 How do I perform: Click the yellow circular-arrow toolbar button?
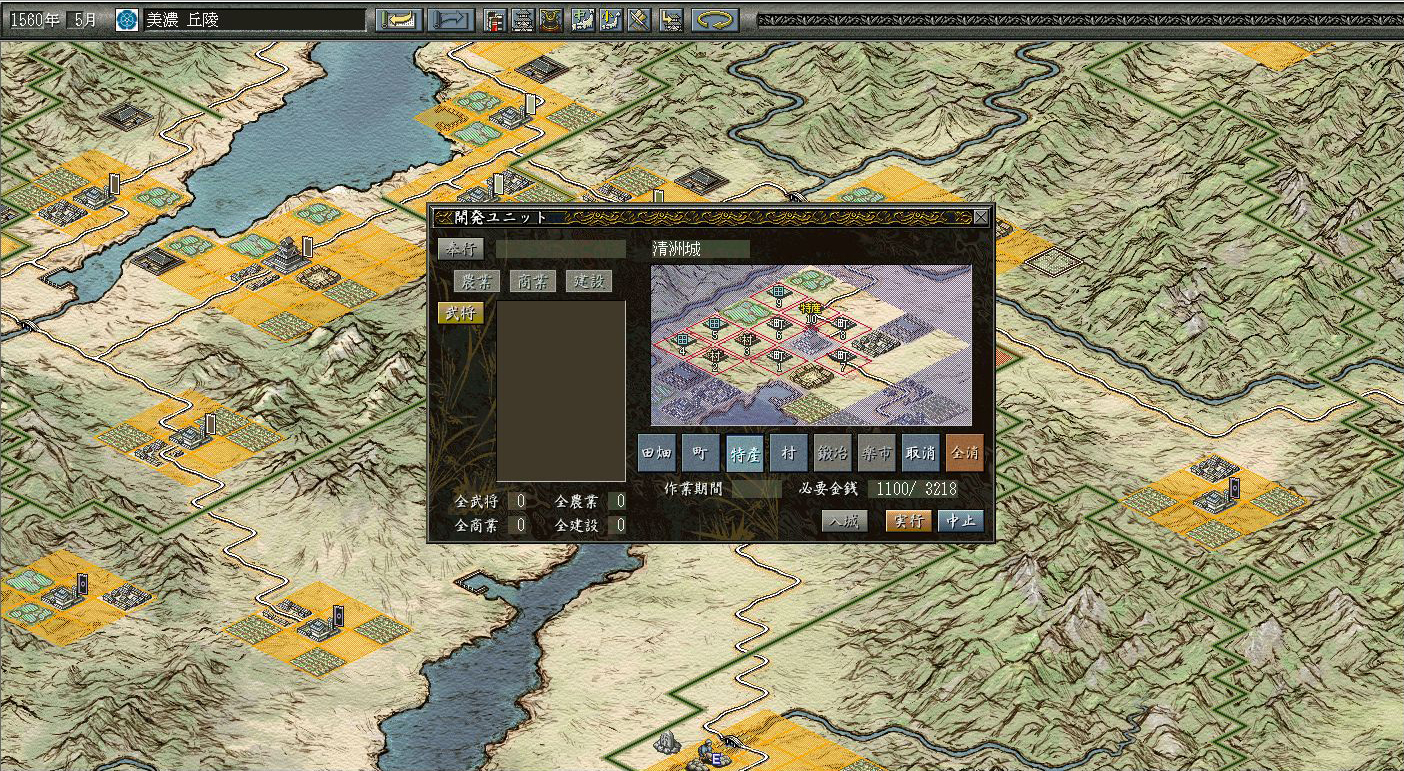[x=715, y=20]
